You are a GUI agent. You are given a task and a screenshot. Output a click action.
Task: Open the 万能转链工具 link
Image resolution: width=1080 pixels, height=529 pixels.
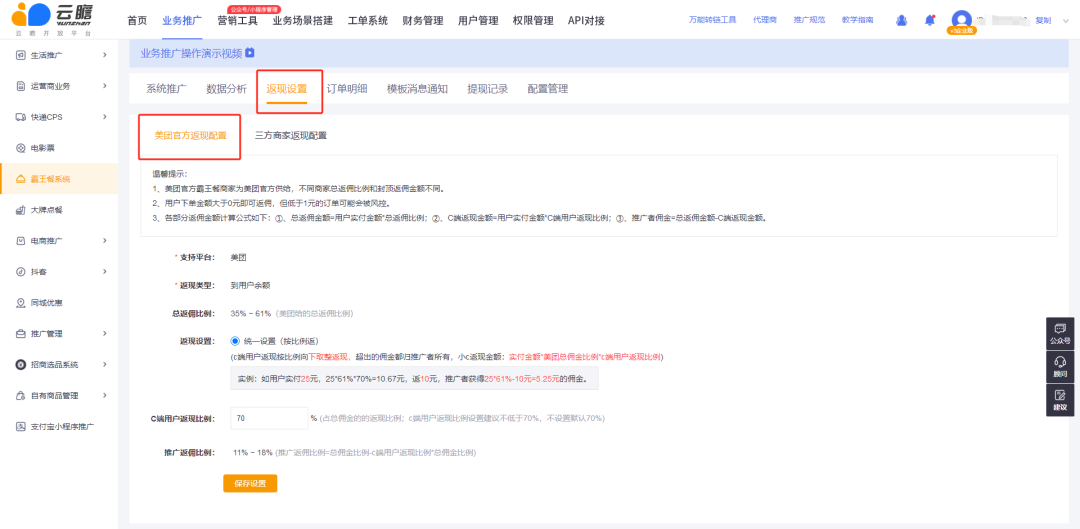click(x=712, y=20)
